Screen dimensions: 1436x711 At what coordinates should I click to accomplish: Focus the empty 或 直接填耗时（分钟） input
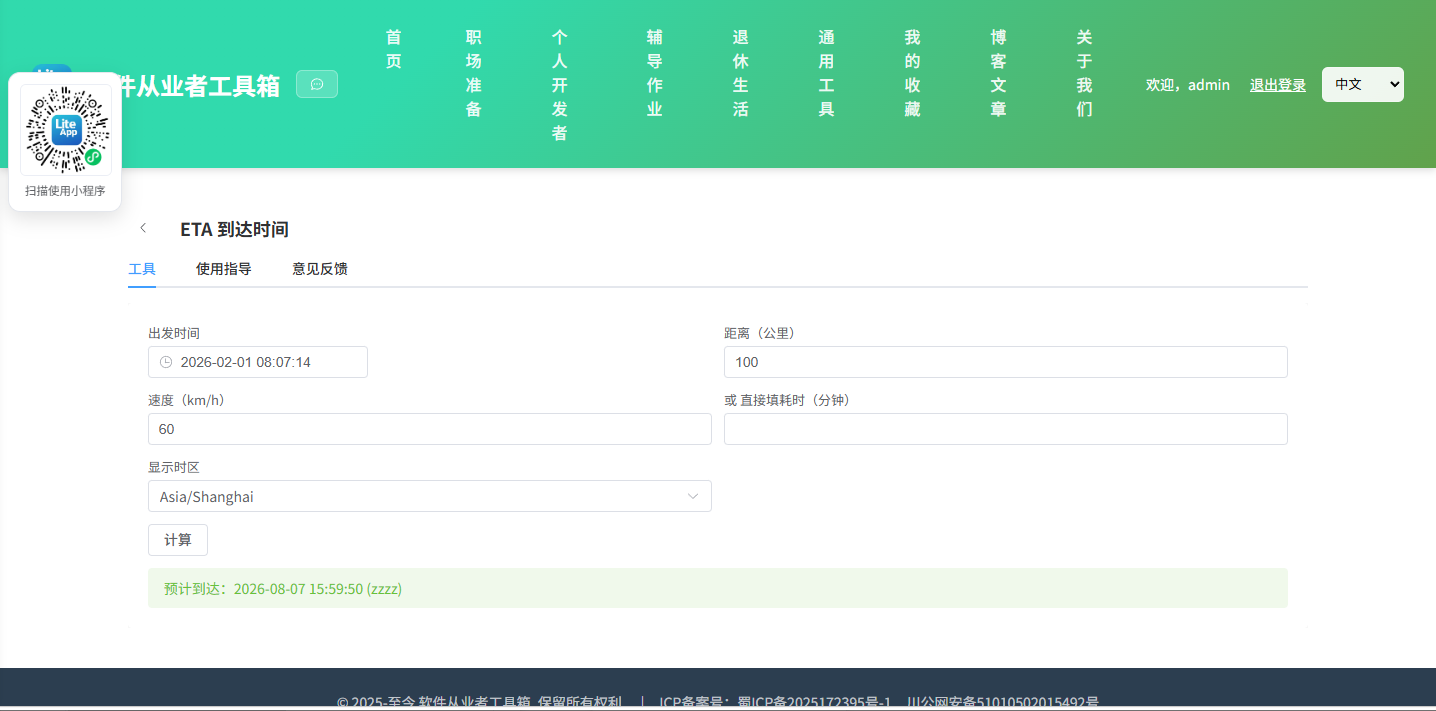(x=1006, y=429)
